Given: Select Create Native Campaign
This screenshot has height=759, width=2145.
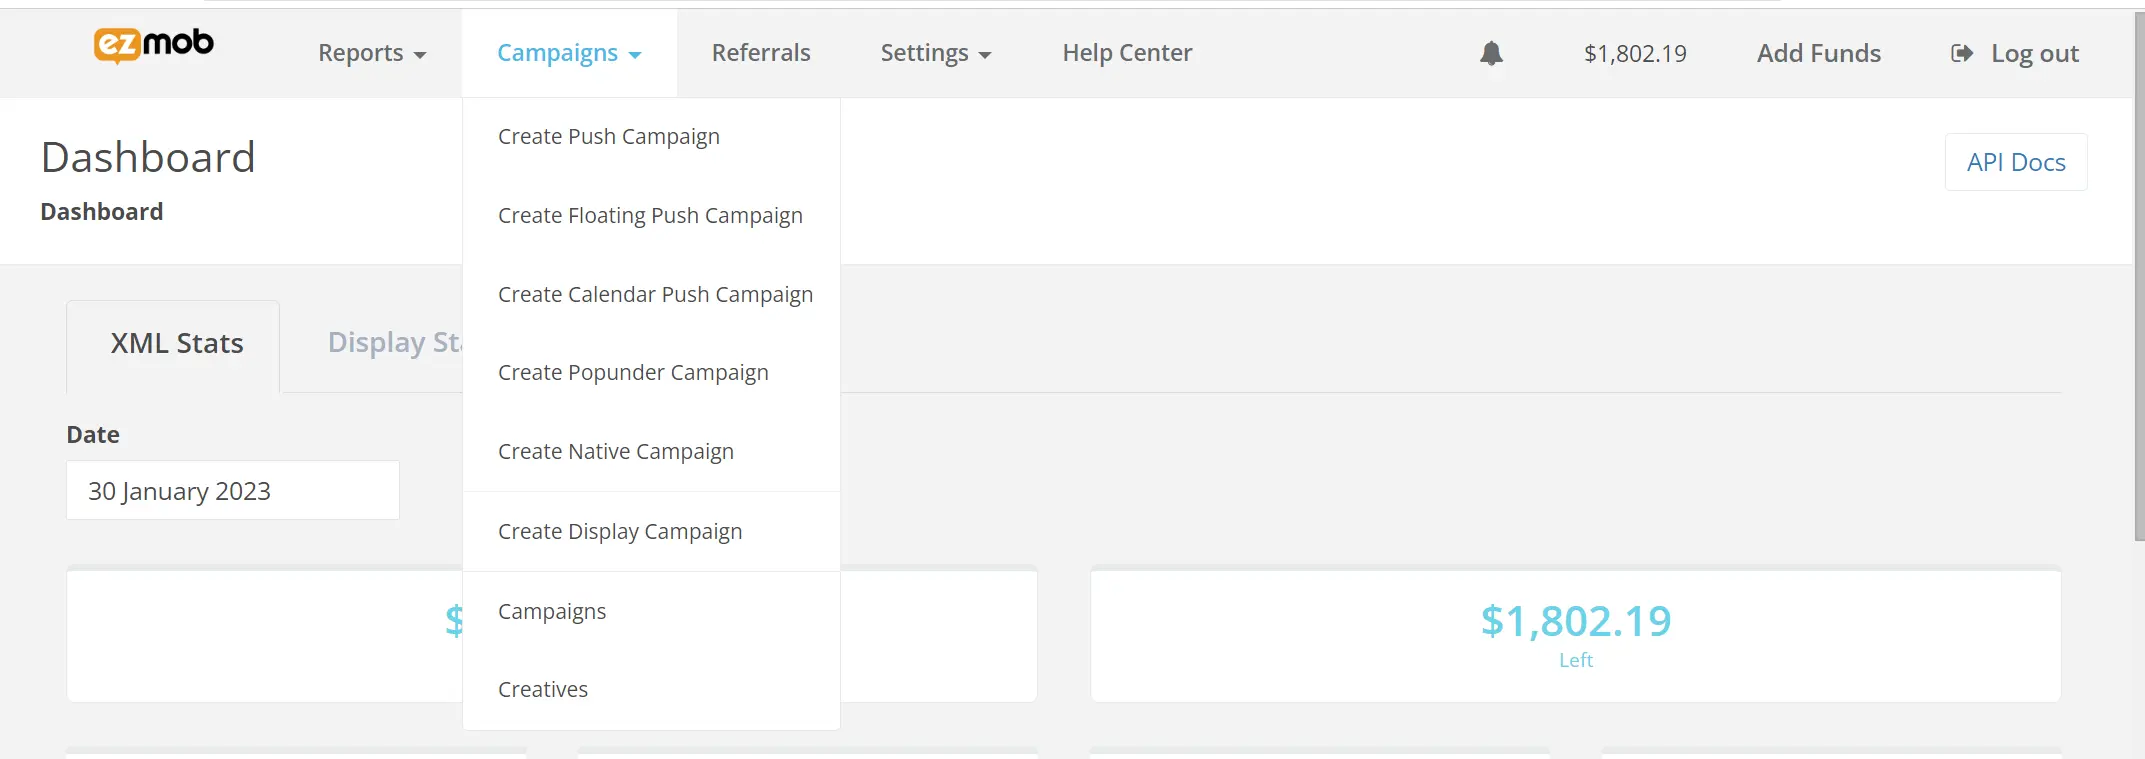Looking at the screenshot, I should coord(616,452).
